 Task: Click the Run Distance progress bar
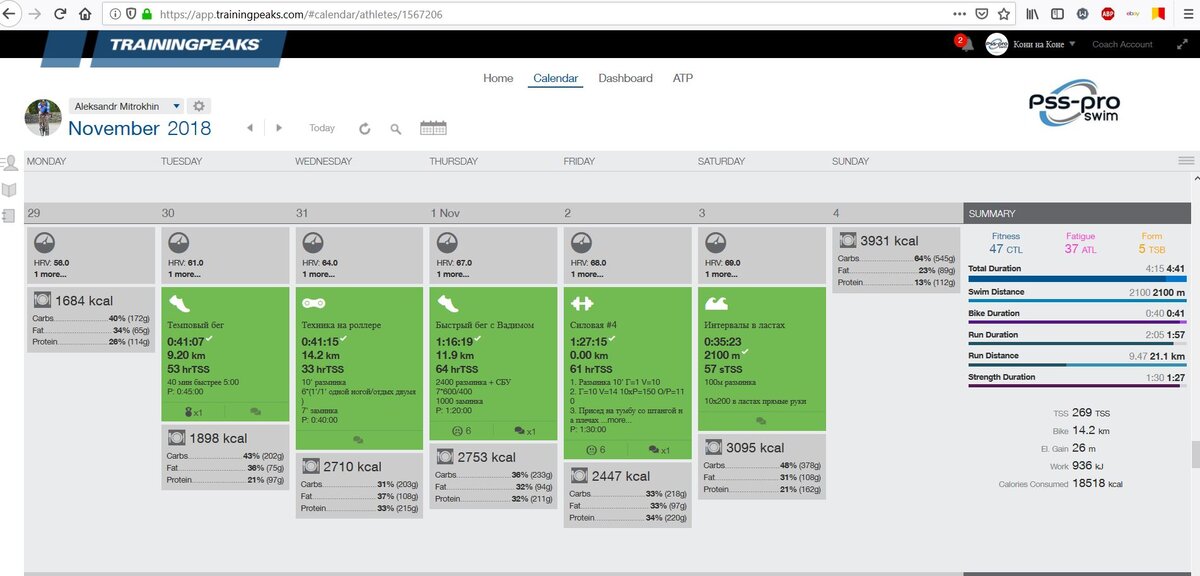pyautogui.click(x=1079, y=364)
